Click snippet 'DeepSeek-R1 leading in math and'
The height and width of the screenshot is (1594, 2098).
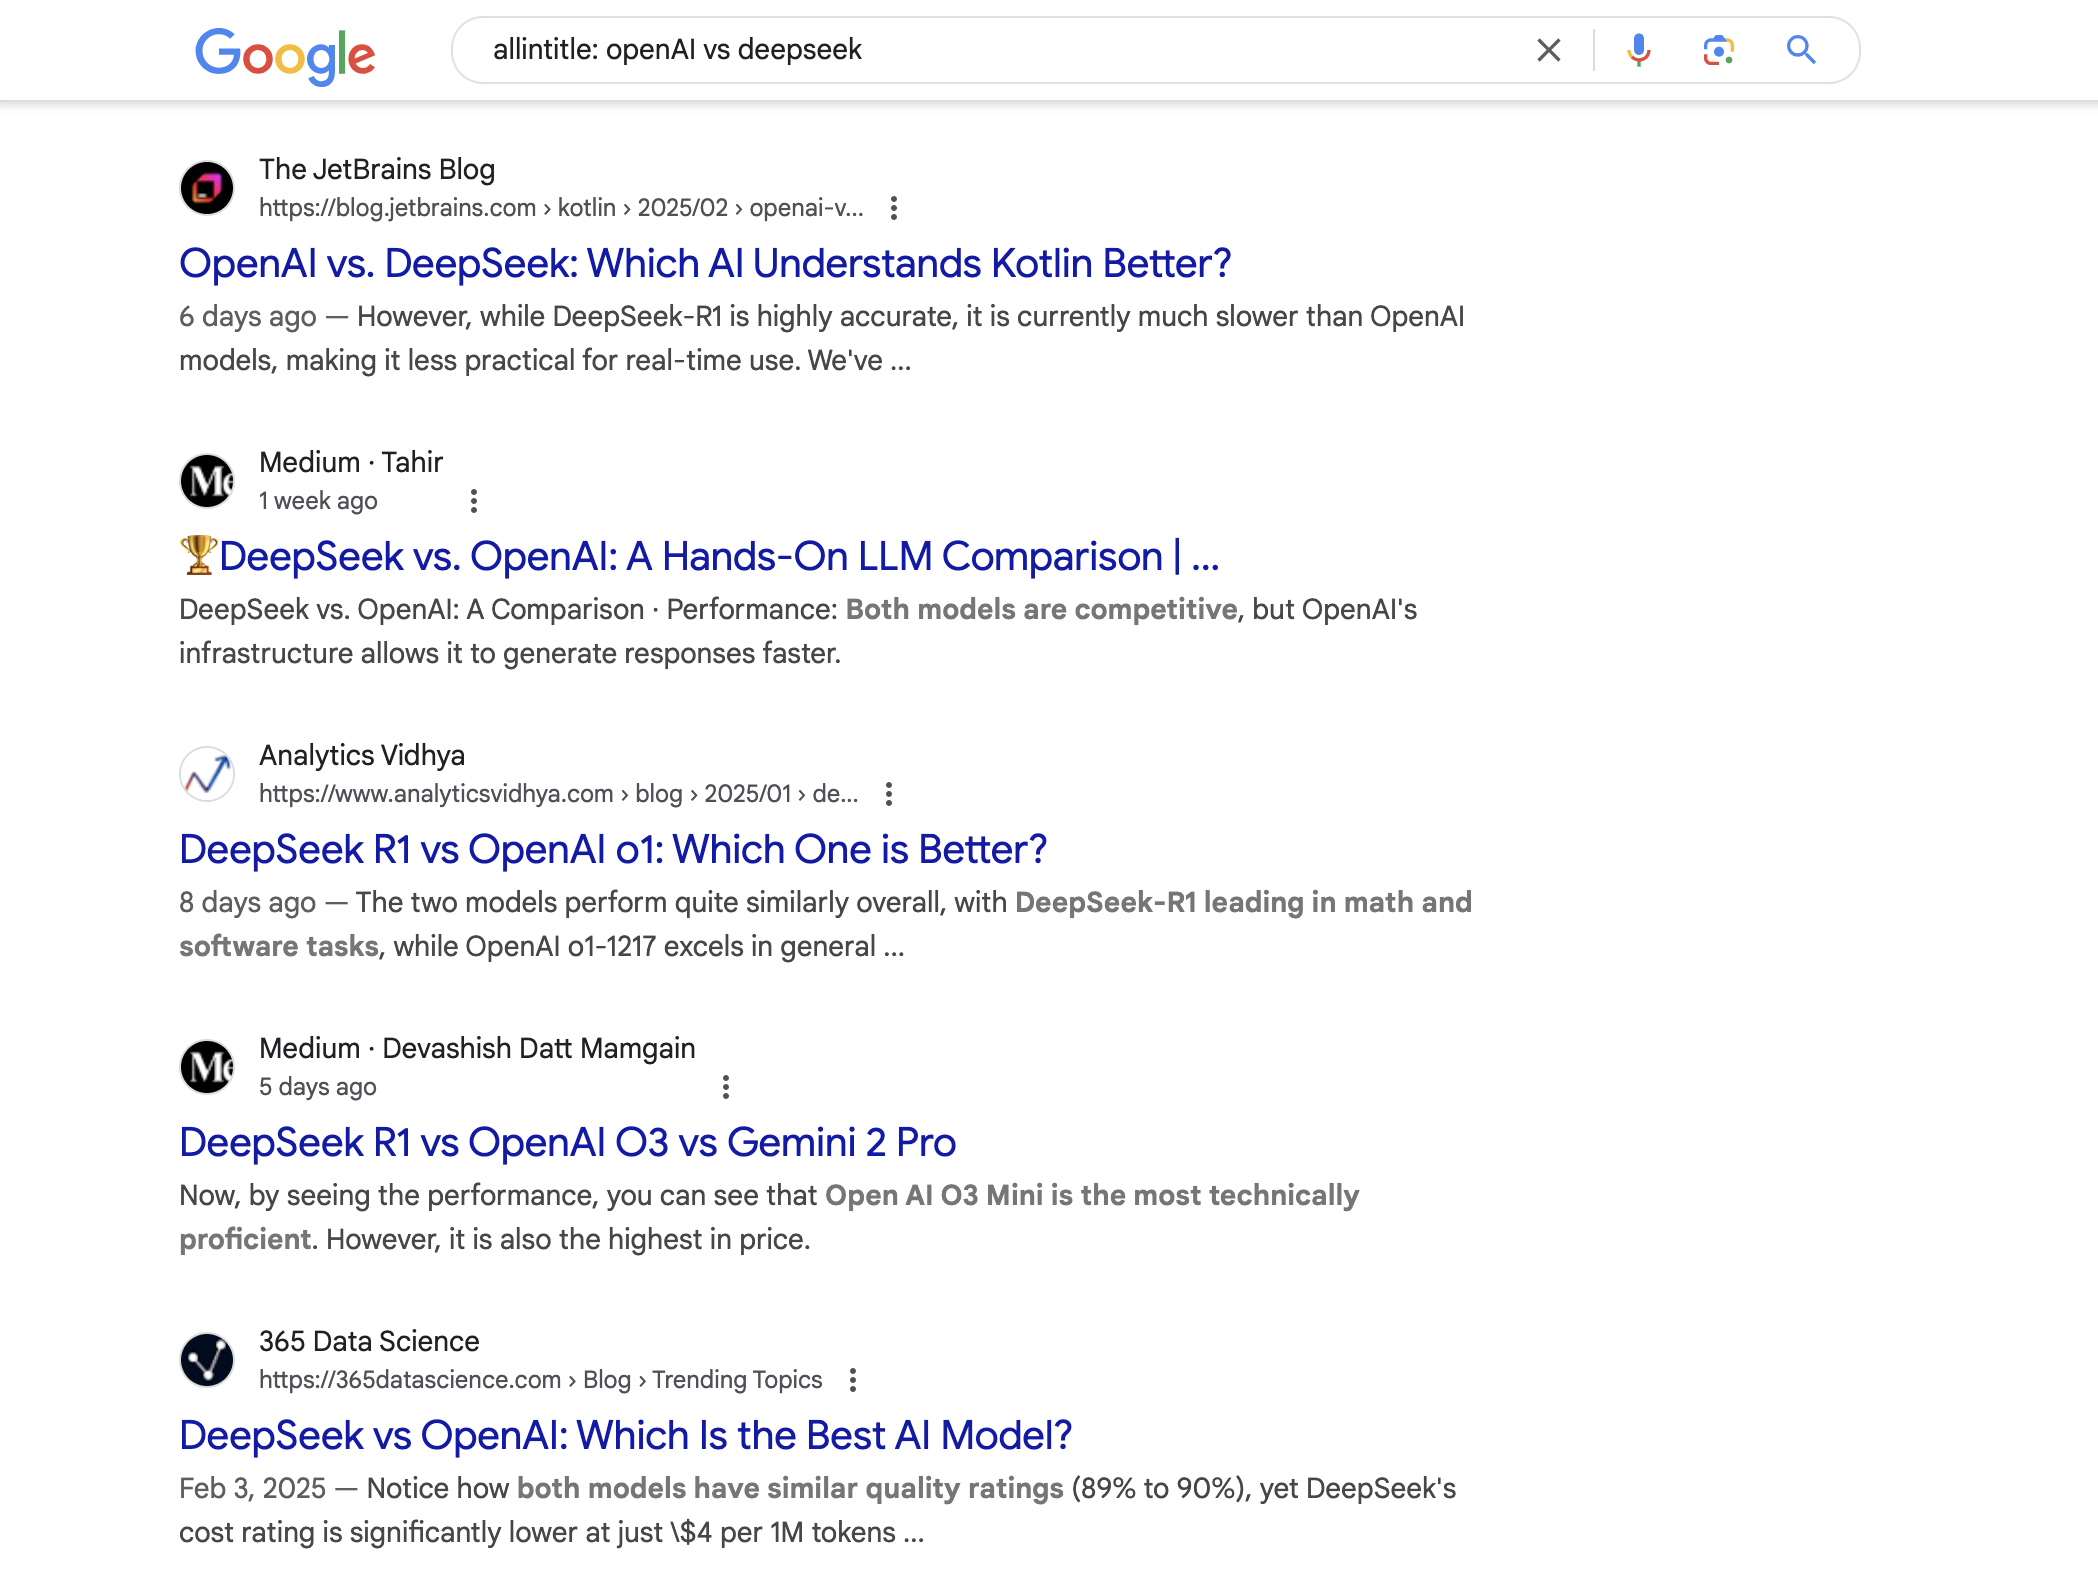(1243, 903)
